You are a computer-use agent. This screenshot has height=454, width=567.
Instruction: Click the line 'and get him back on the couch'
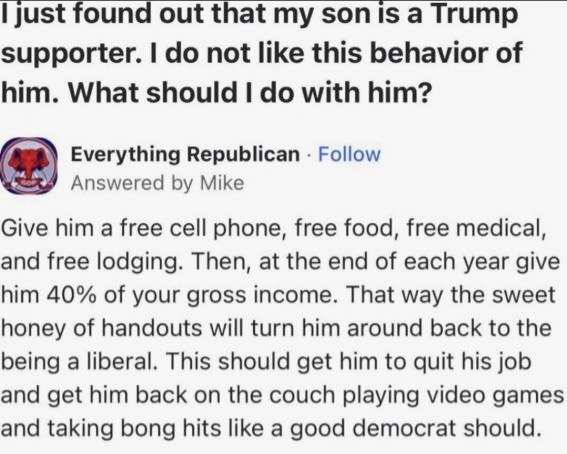click(283, 396)
